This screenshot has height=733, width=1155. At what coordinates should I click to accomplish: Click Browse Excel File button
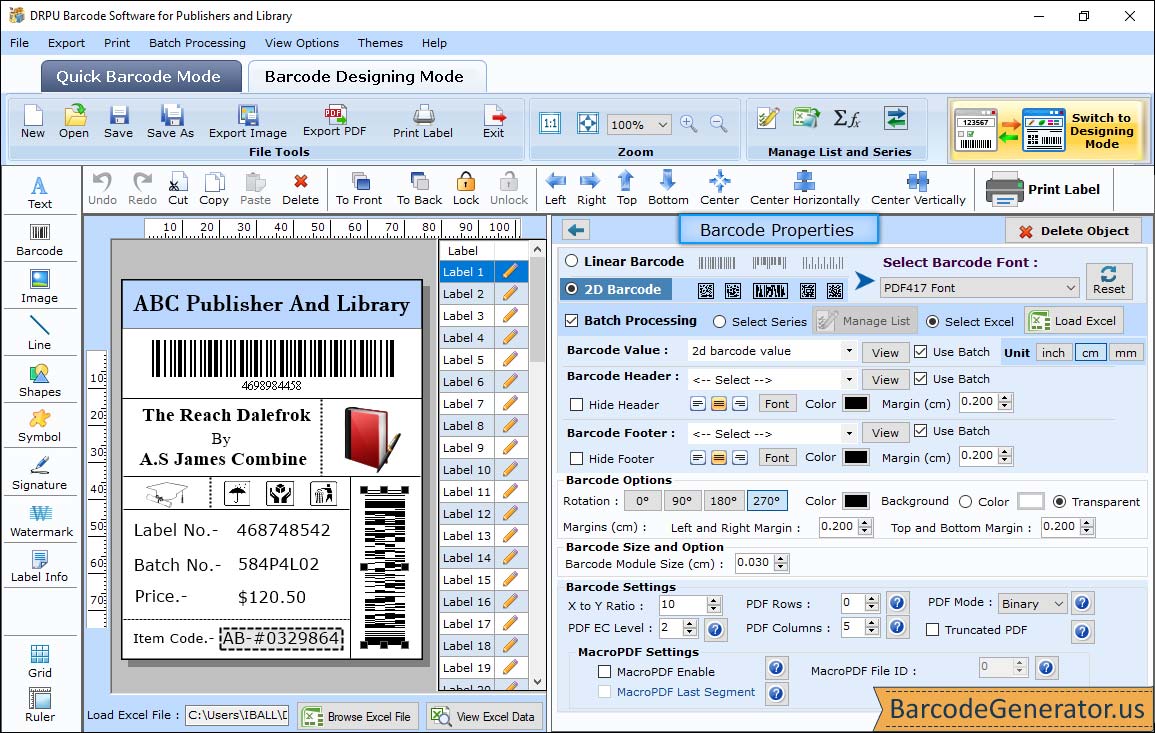pyautogui.click(x=358, y=716)
